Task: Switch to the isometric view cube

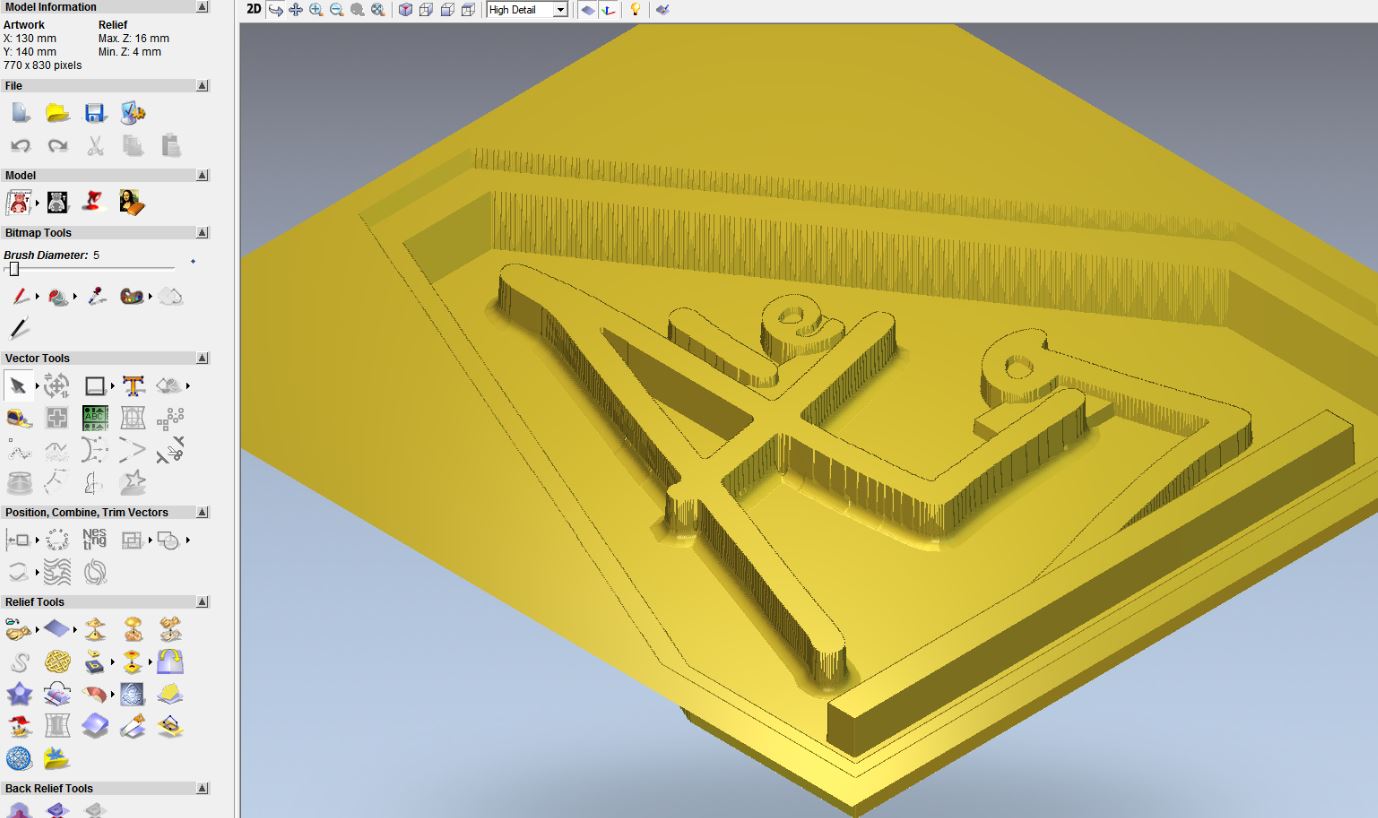Action: point(405,10)
